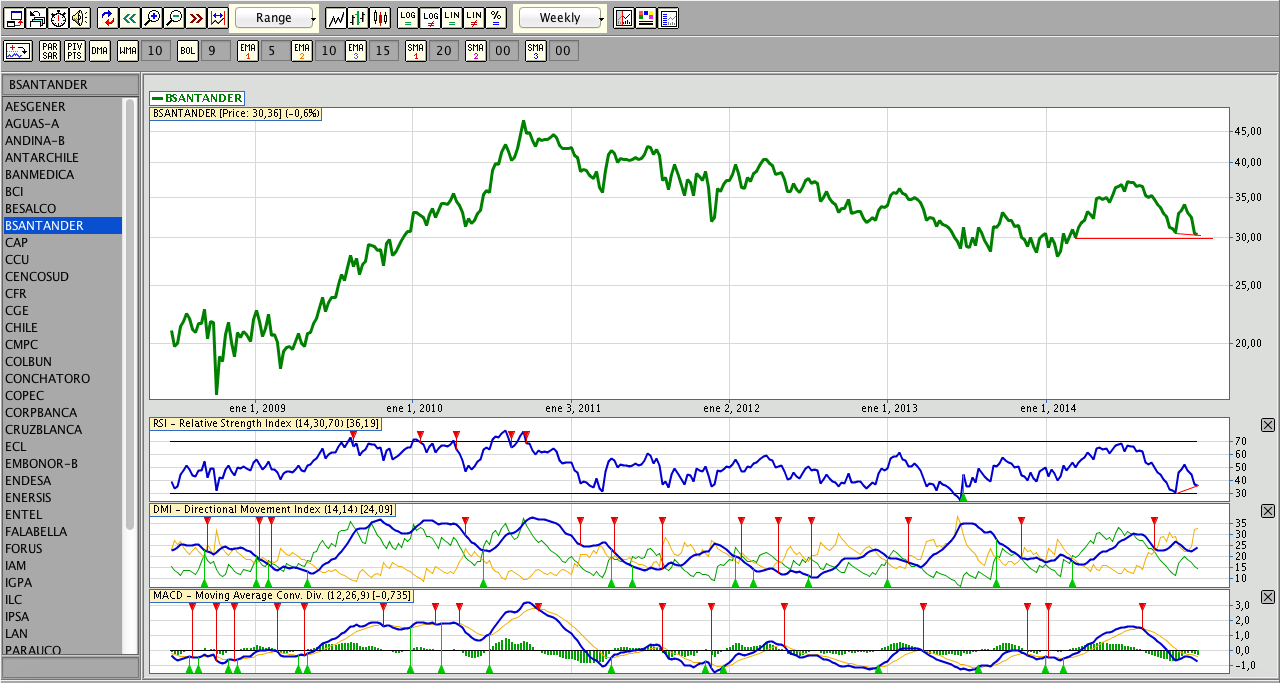Screen dimensions: 1280x683
Task: Open the Weekly period dropdown
Action: (561, 18)
